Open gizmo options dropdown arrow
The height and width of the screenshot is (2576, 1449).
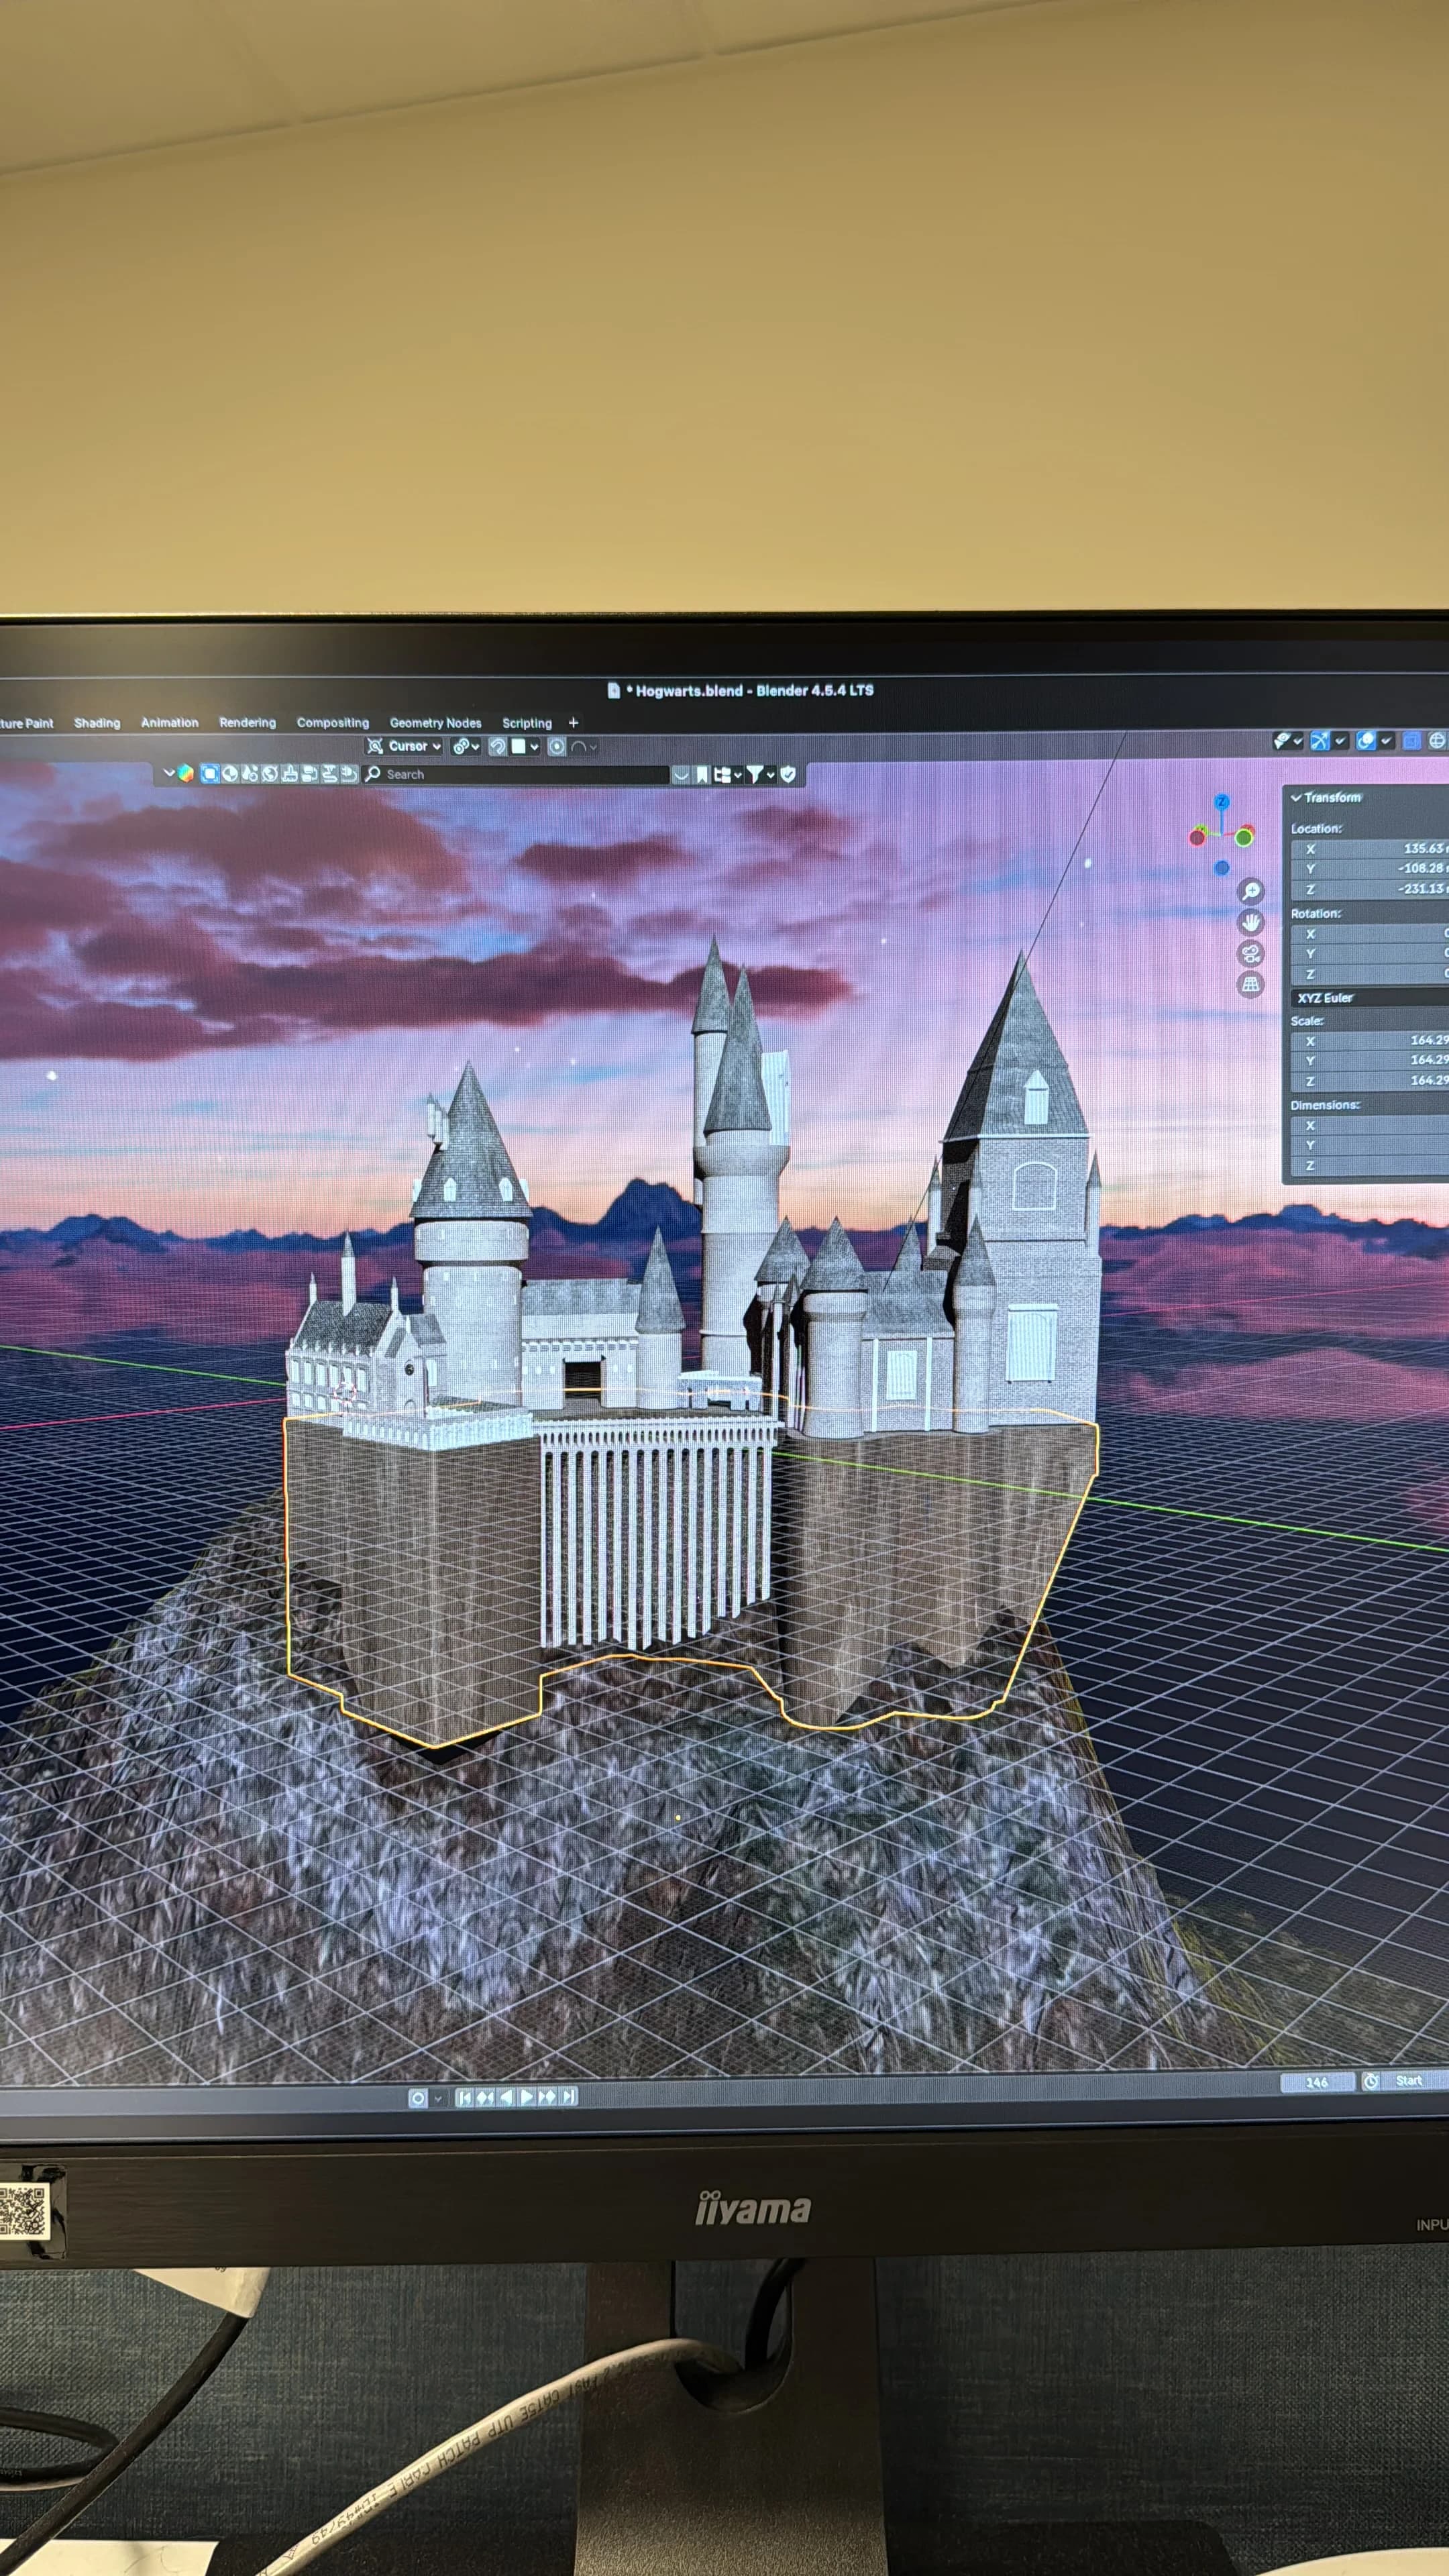[x=1340, y=741]
